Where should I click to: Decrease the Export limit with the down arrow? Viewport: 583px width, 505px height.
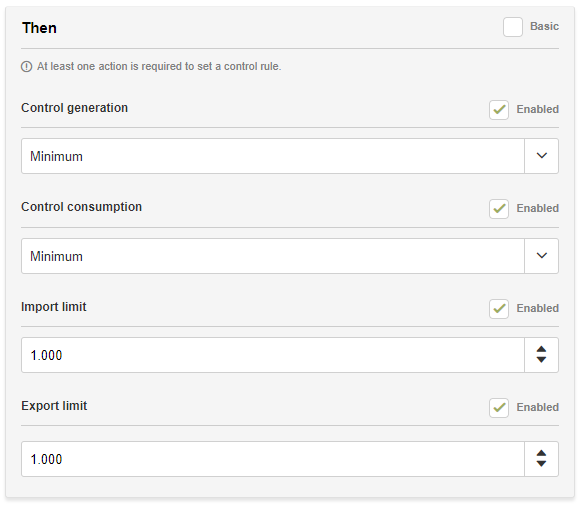(x=541, y=464)
